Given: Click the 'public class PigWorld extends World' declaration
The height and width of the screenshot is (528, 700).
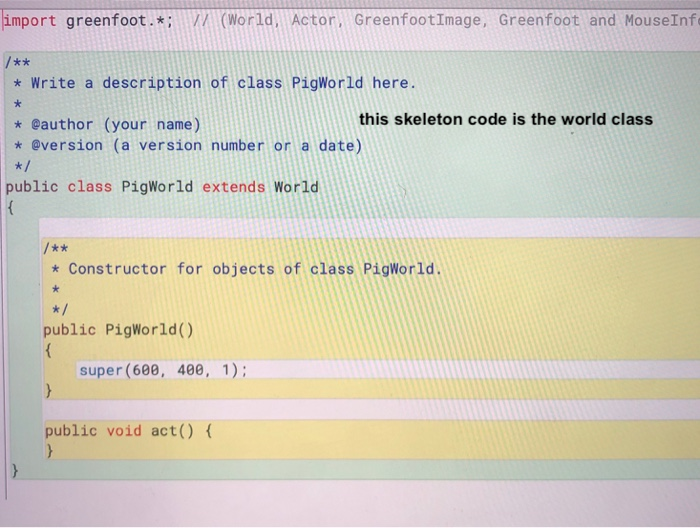Looking at the screenshot, I should [162, 187].
